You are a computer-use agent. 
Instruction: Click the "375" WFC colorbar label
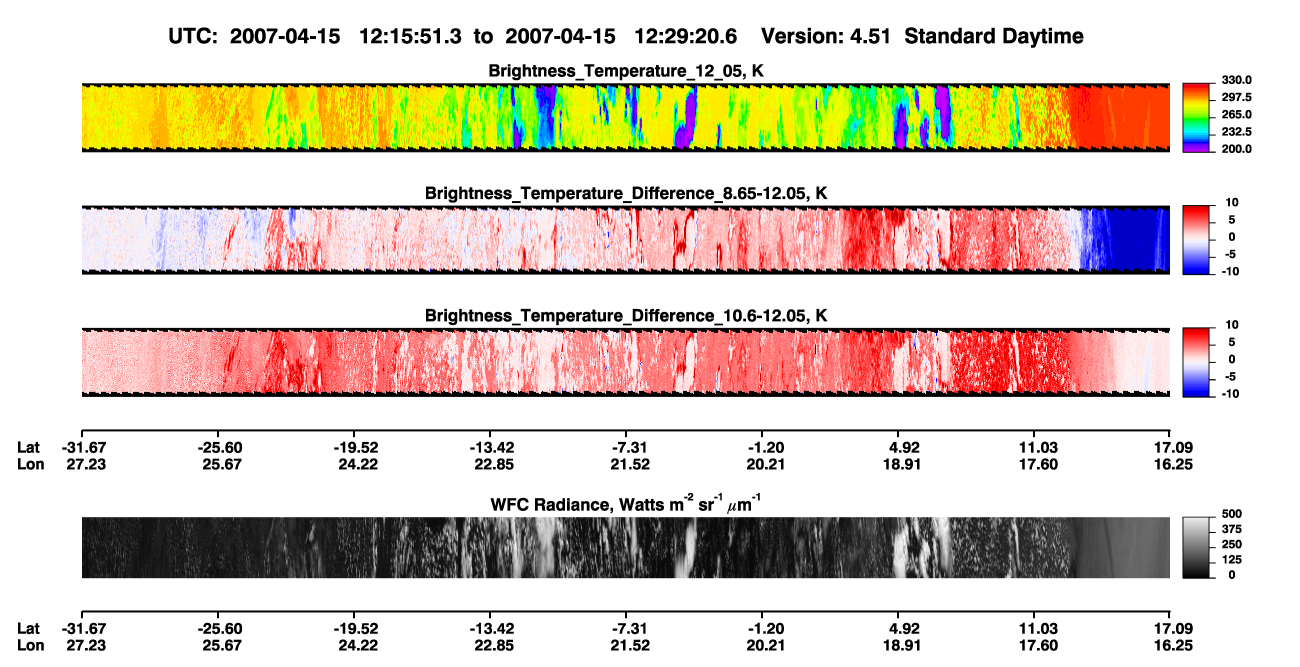1233,530
